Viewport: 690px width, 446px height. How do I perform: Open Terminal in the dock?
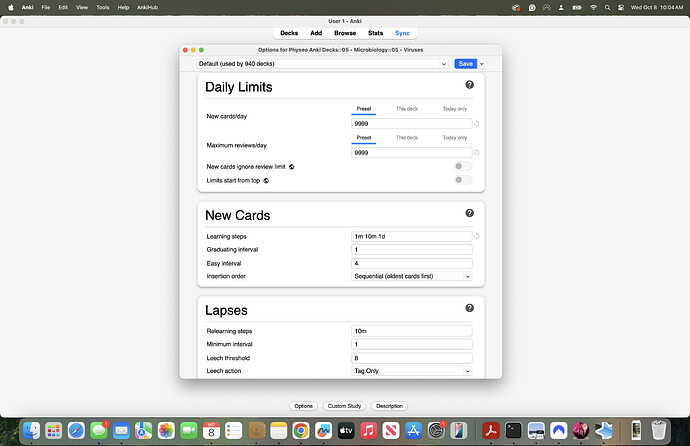click(513, 431)
